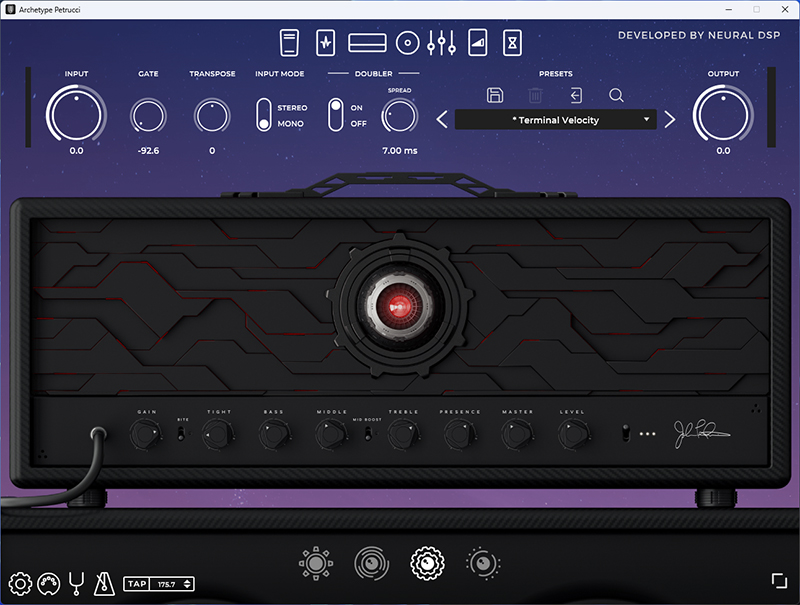
Task: Search presets with the magnifier icon
Action: (x=616, y=95)
